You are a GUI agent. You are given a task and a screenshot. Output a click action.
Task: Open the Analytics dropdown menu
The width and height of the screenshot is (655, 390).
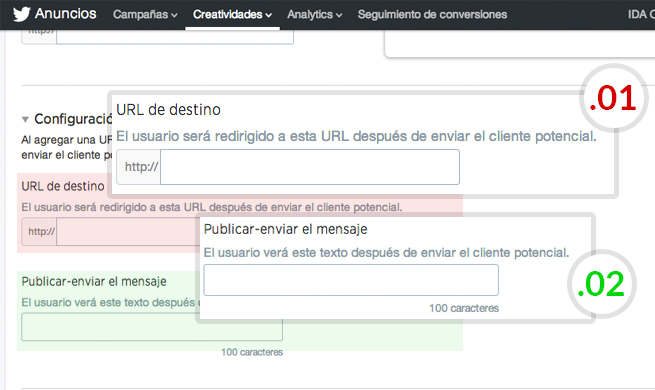pos(315,15)
